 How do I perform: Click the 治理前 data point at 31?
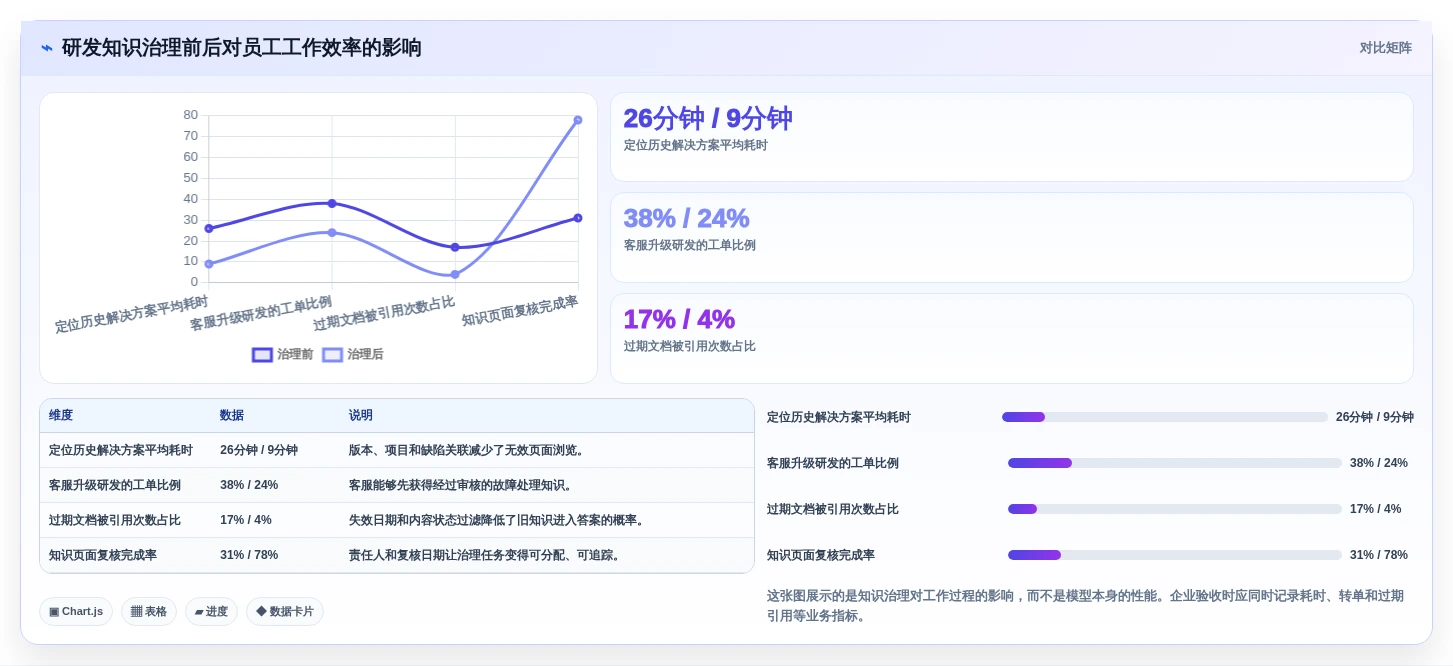click(578, 218)
